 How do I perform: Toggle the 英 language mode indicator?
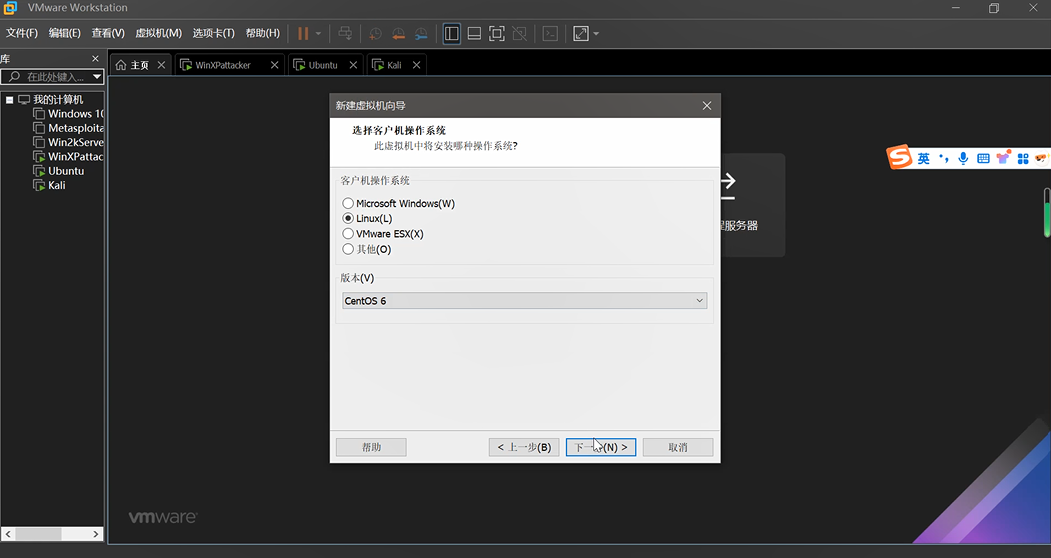pyautogui.click(x=924, y=158)
